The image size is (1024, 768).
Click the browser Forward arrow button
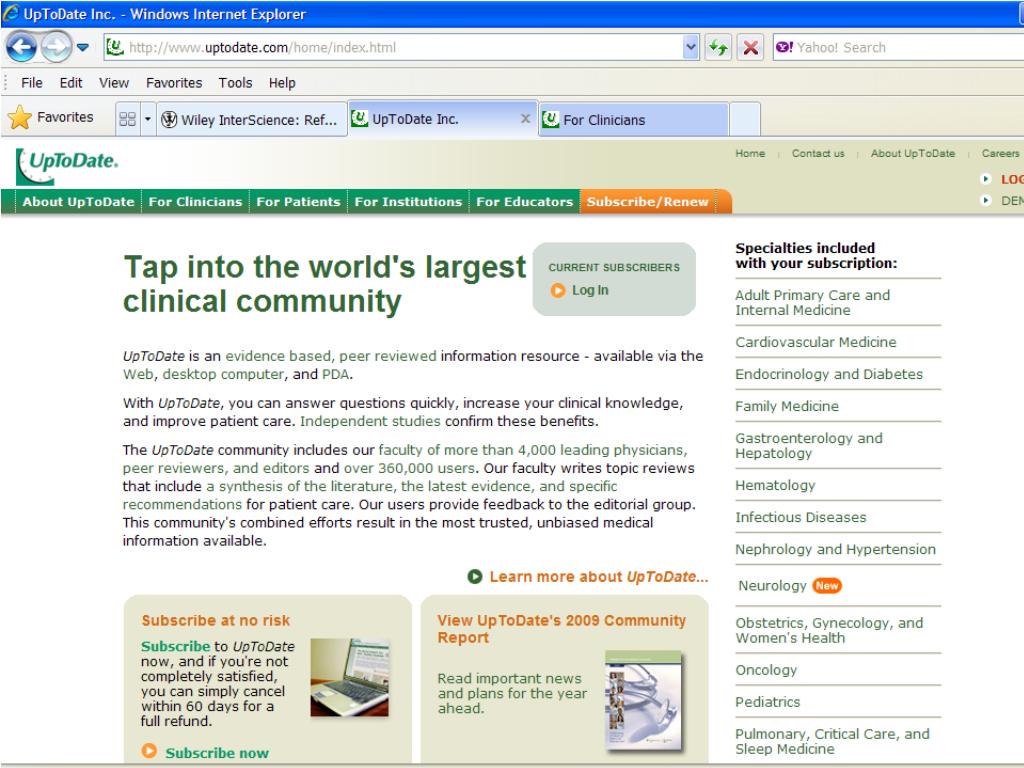56,47
